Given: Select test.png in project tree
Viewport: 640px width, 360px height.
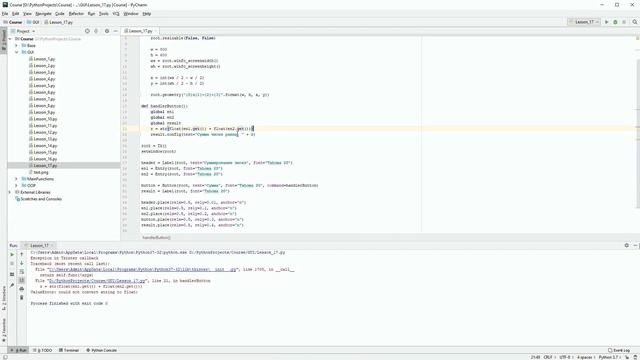Looking at the screenshot, I should tap(38, 172).
